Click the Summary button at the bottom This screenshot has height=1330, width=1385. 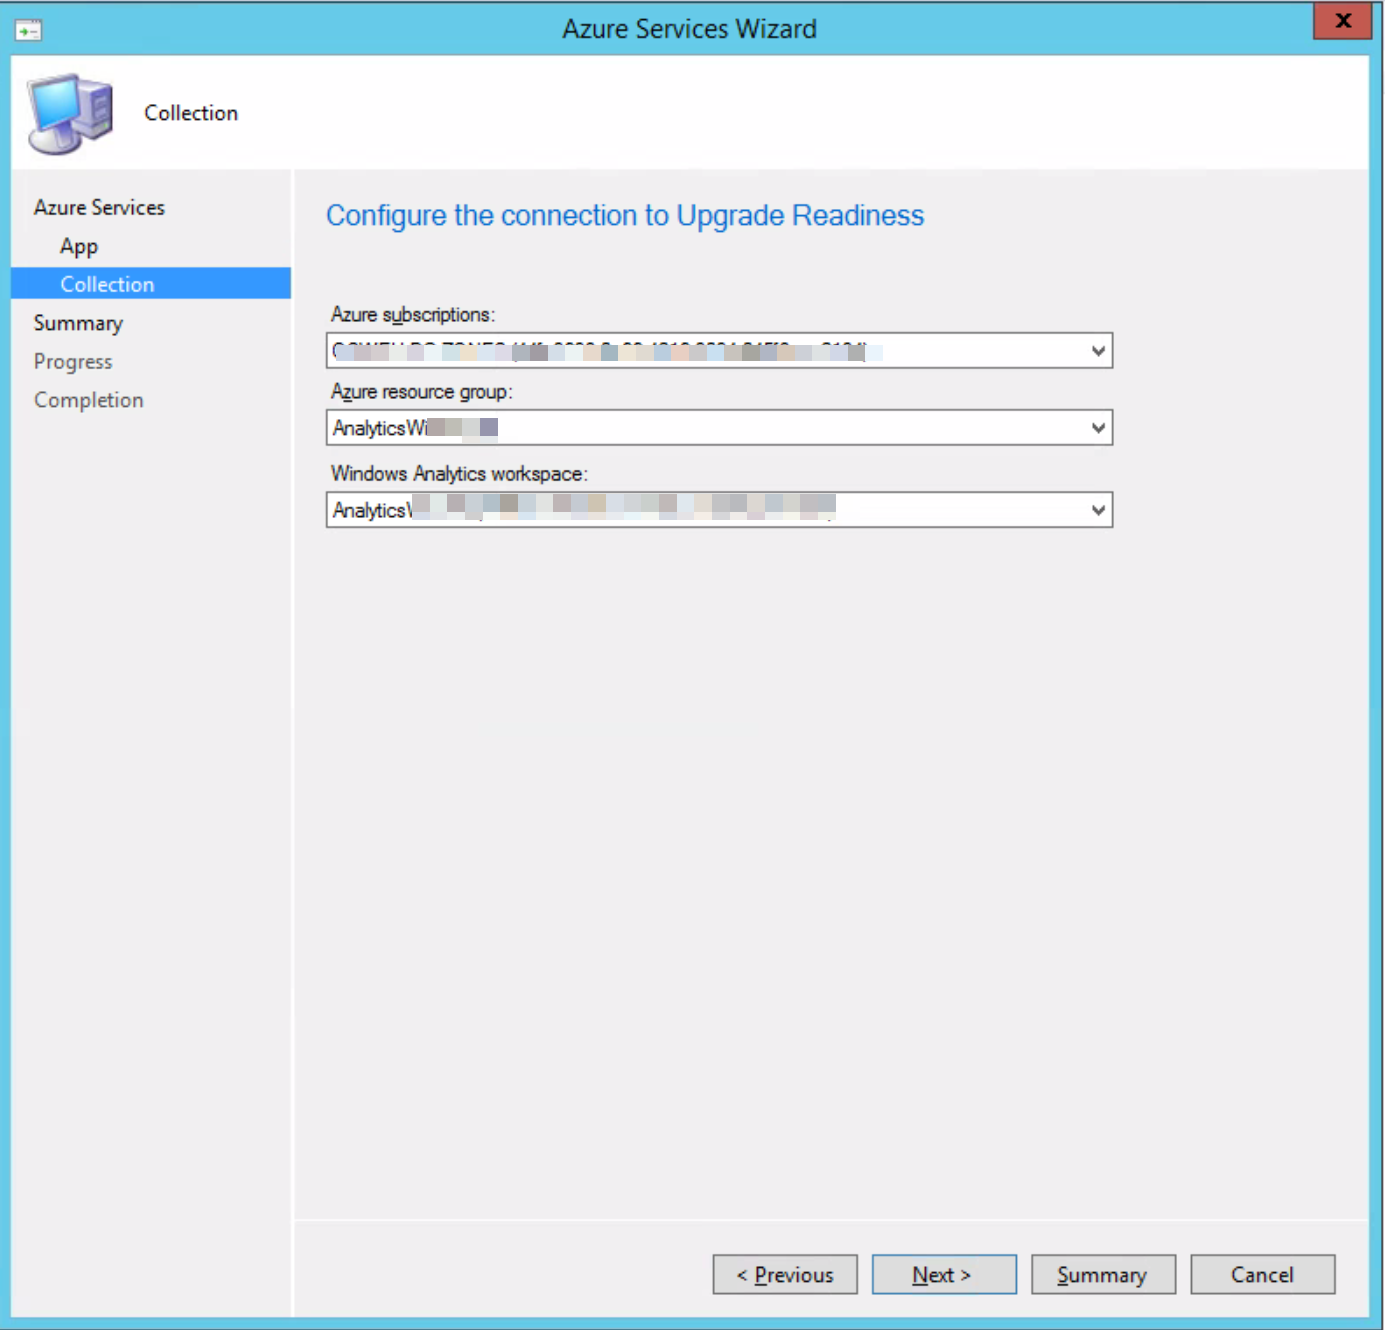click(1103, 1274)
